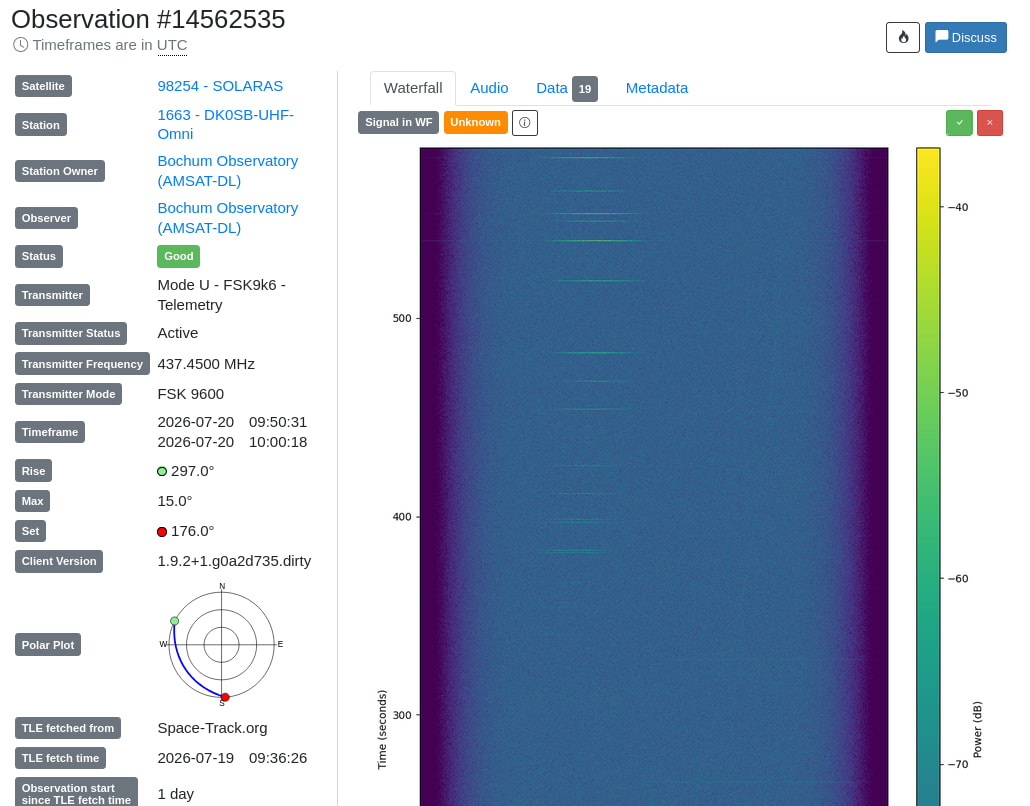Select the Metadata tab
Viewport: 1030px width, 806px height.
pos(657,88)
